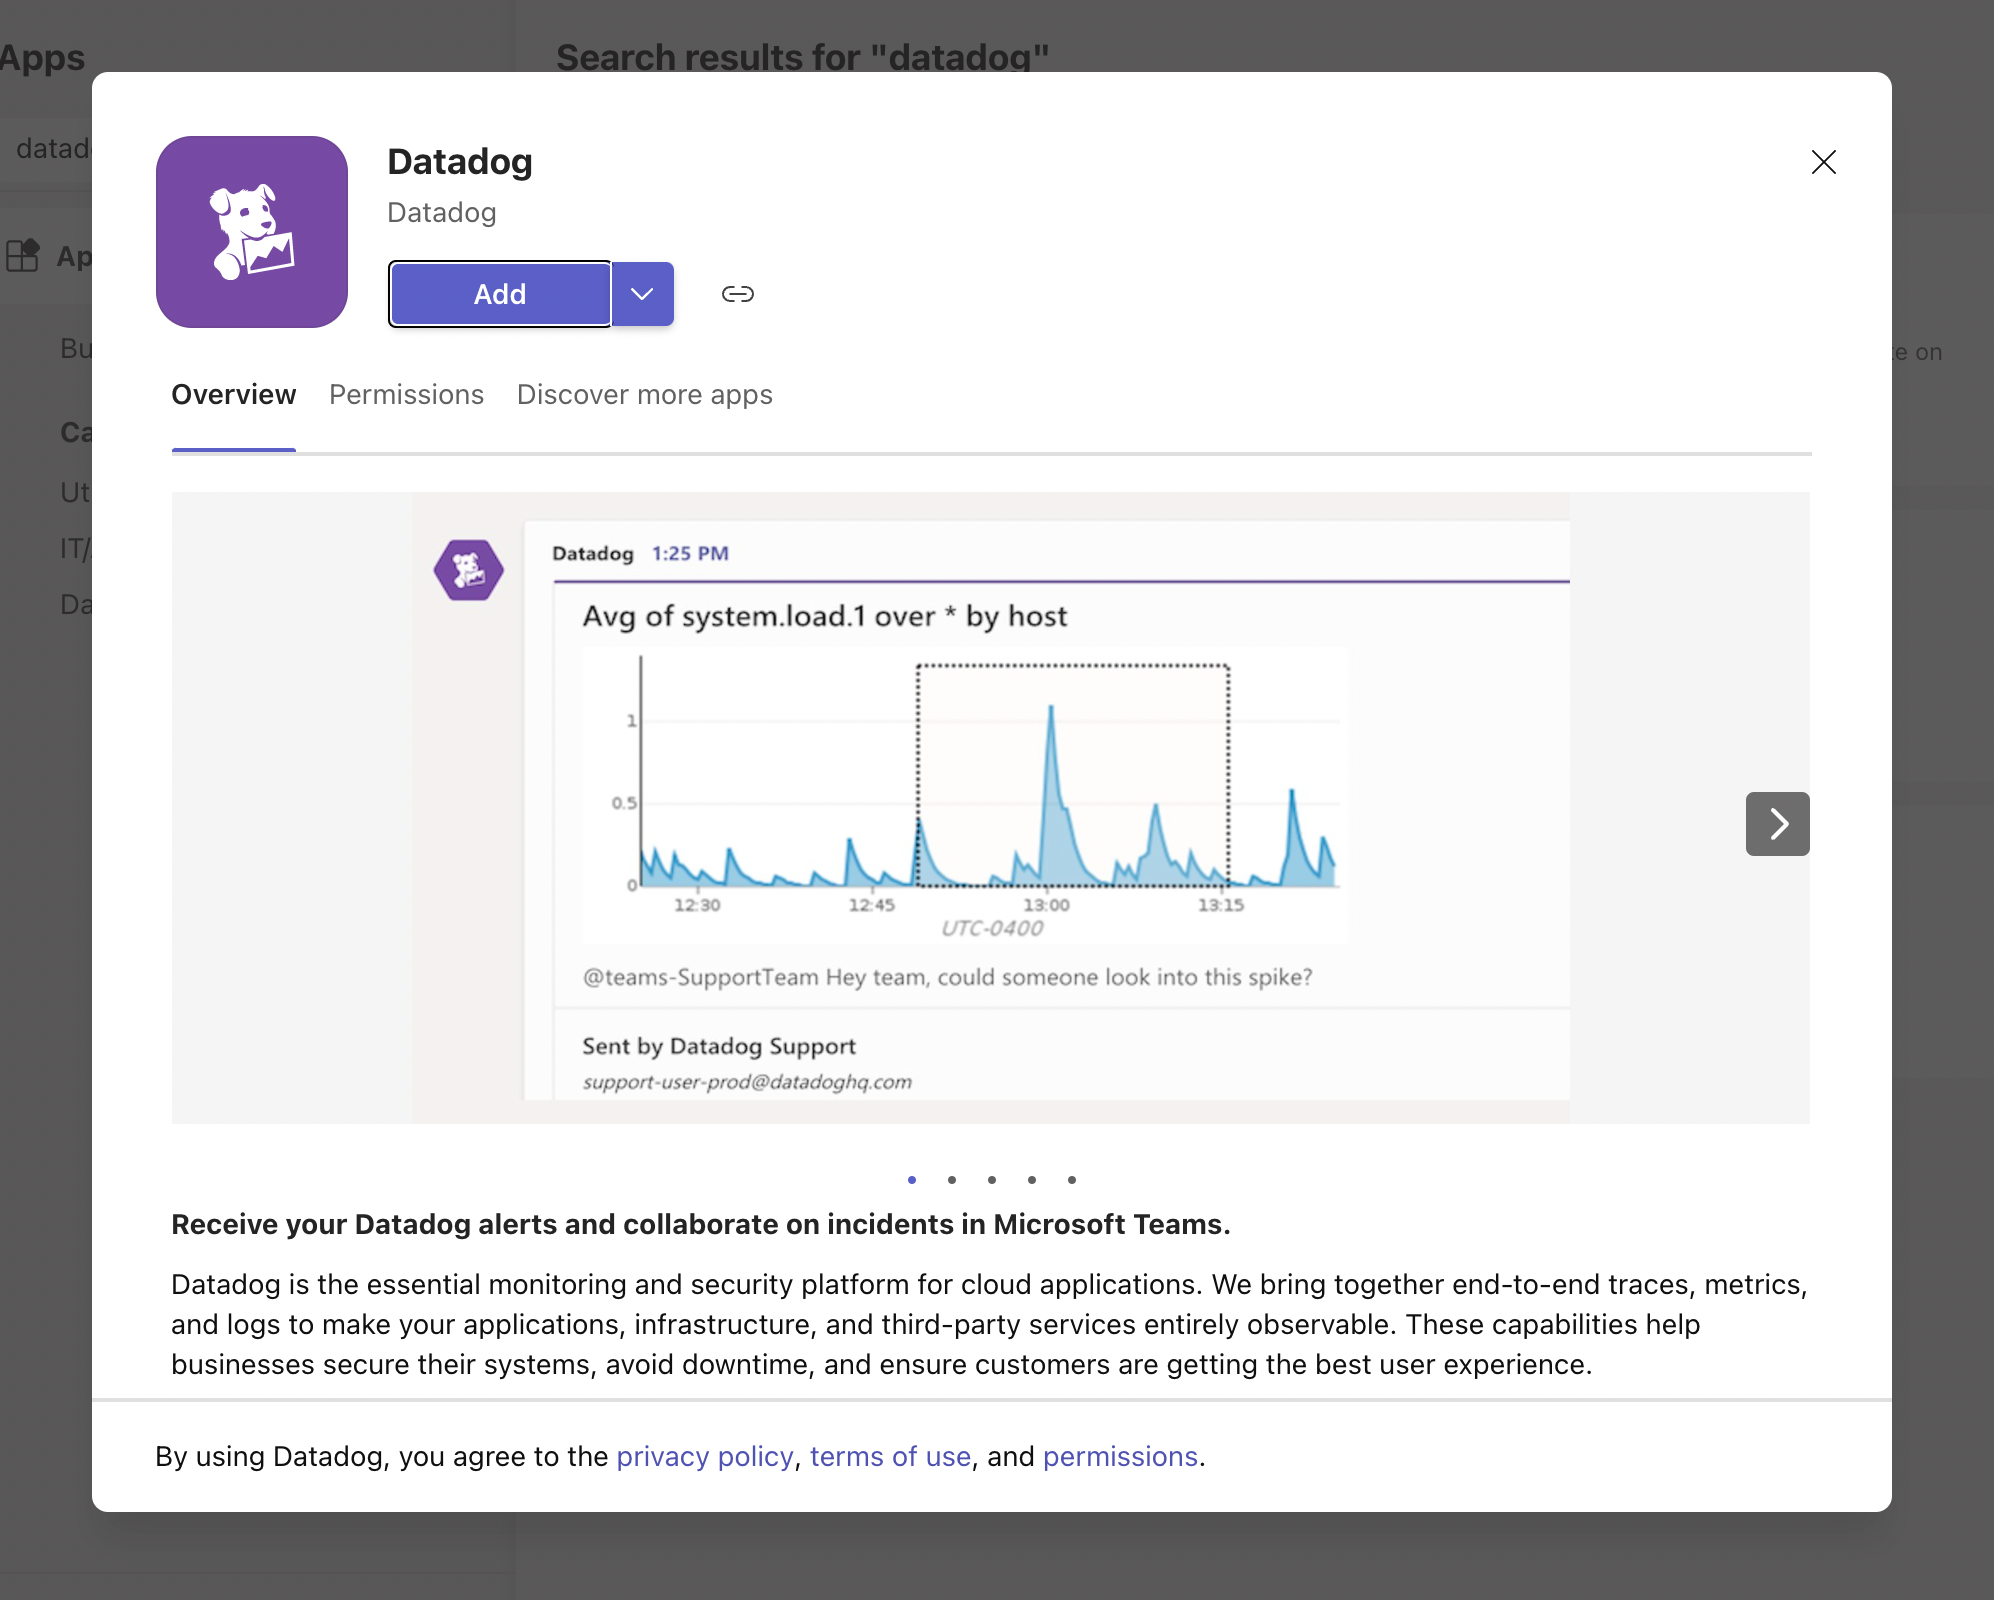Click the Discover more apps tab
The image size is (1994, 1600).
click(645, 393)
